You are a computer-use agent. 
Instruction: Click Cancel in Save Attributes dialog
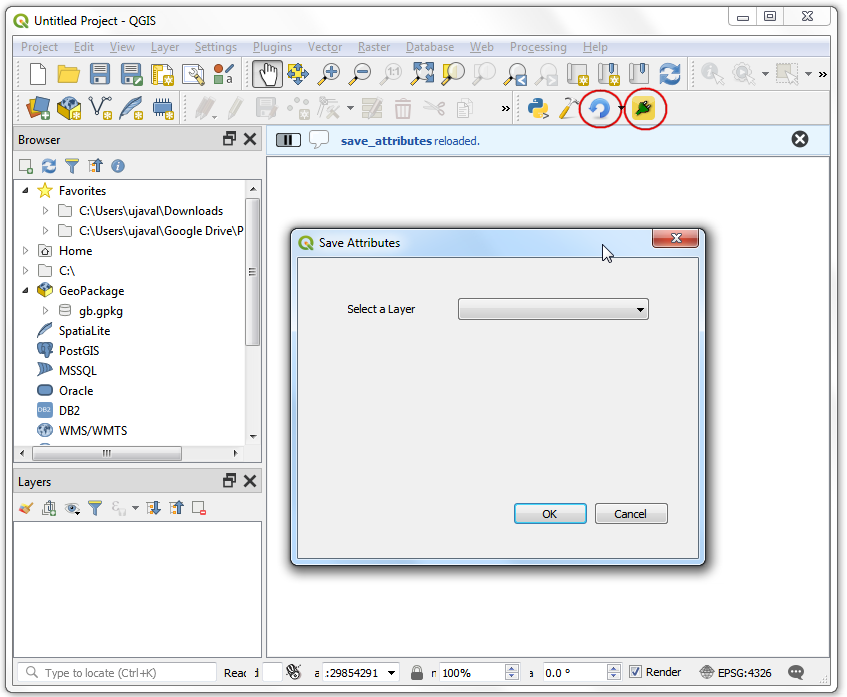pos(630,514)
